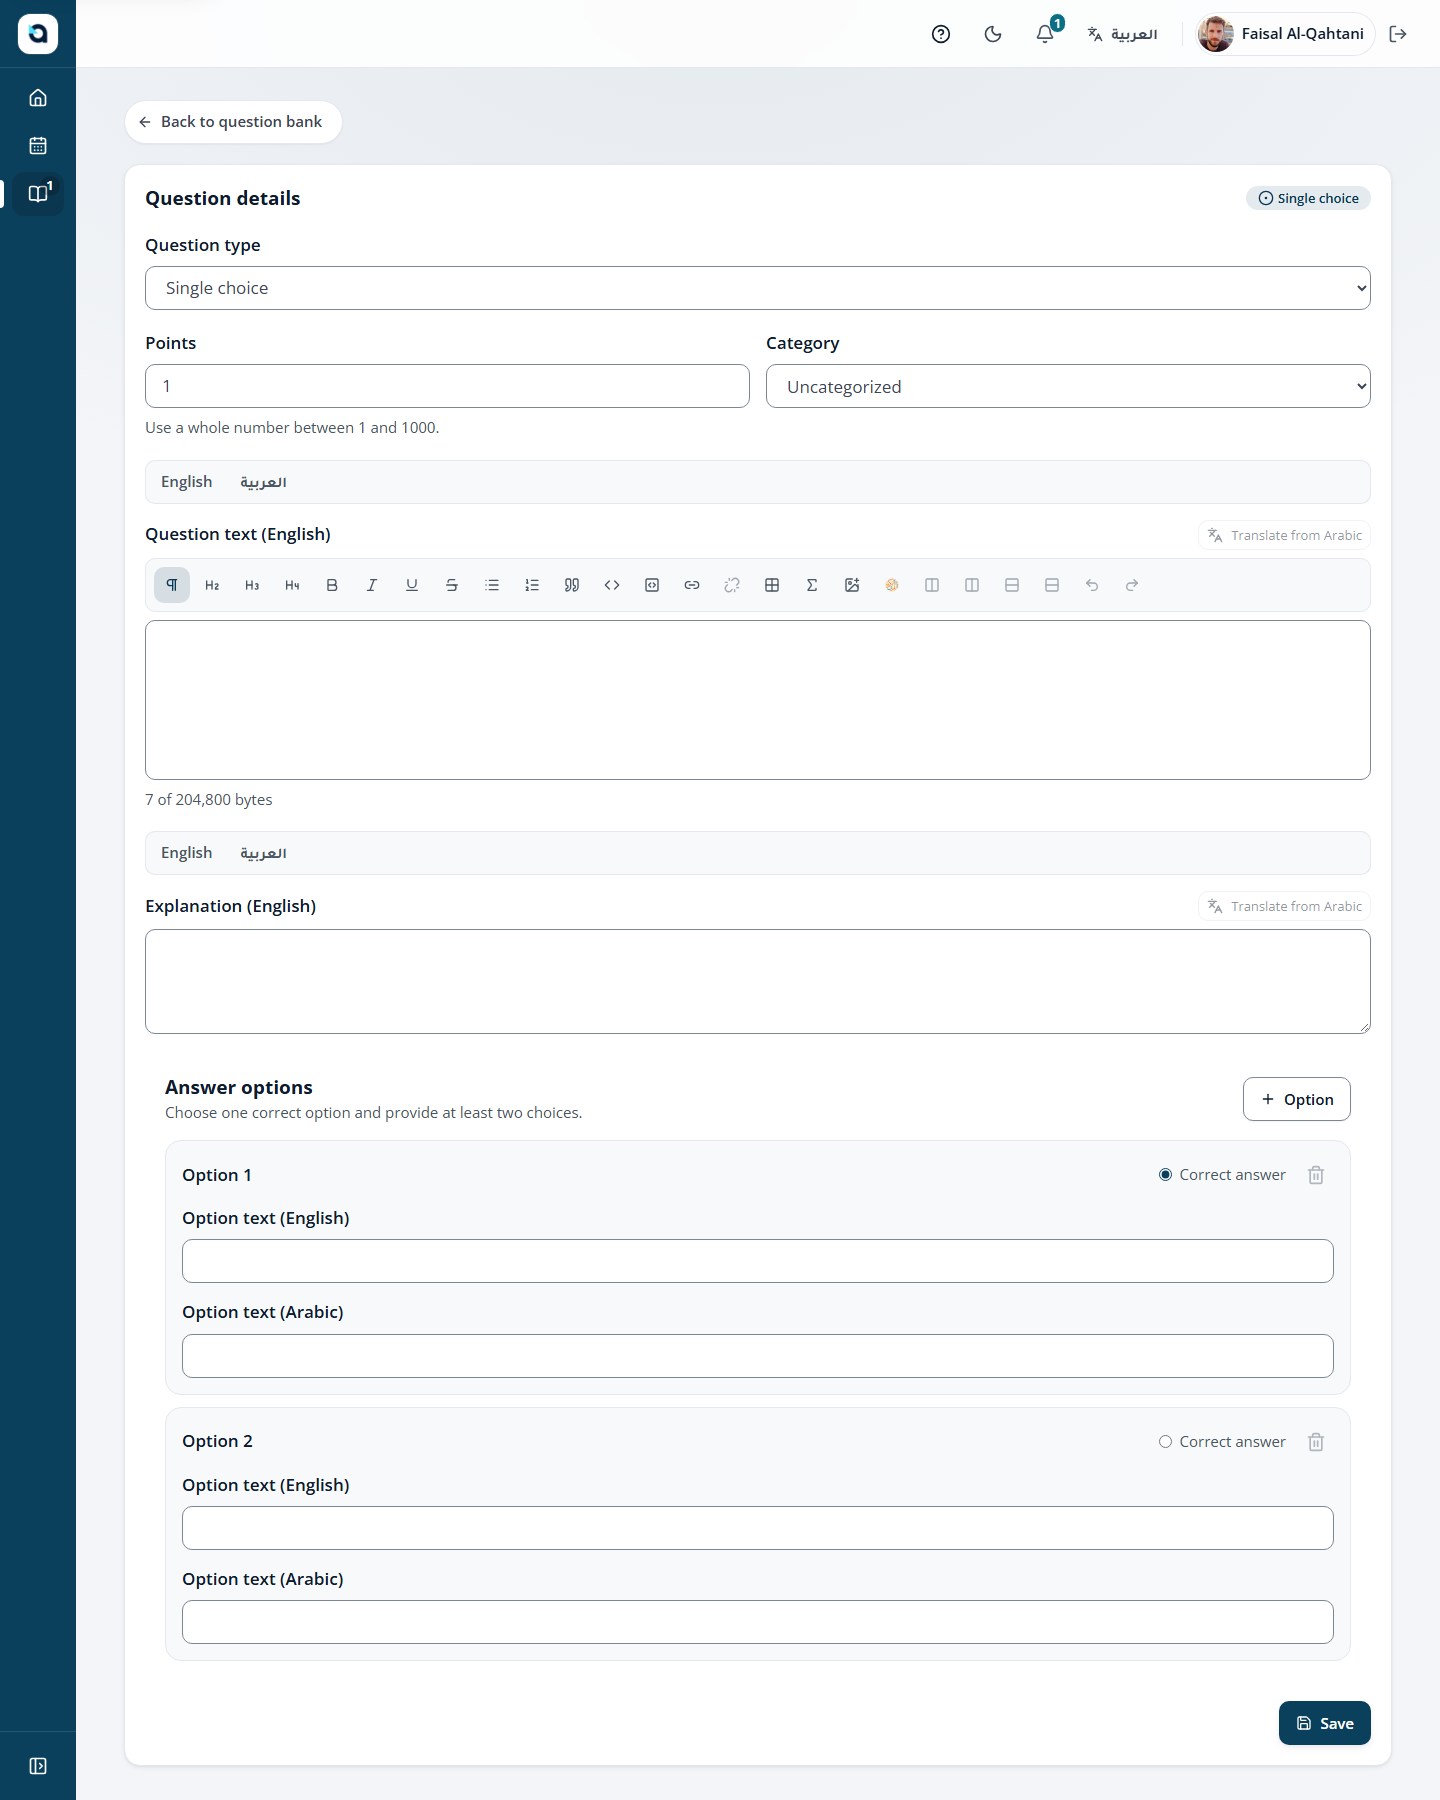Click Option 1 English text field
The height and width of the screenshot is (1800, 1440).
click(758, 1261)
